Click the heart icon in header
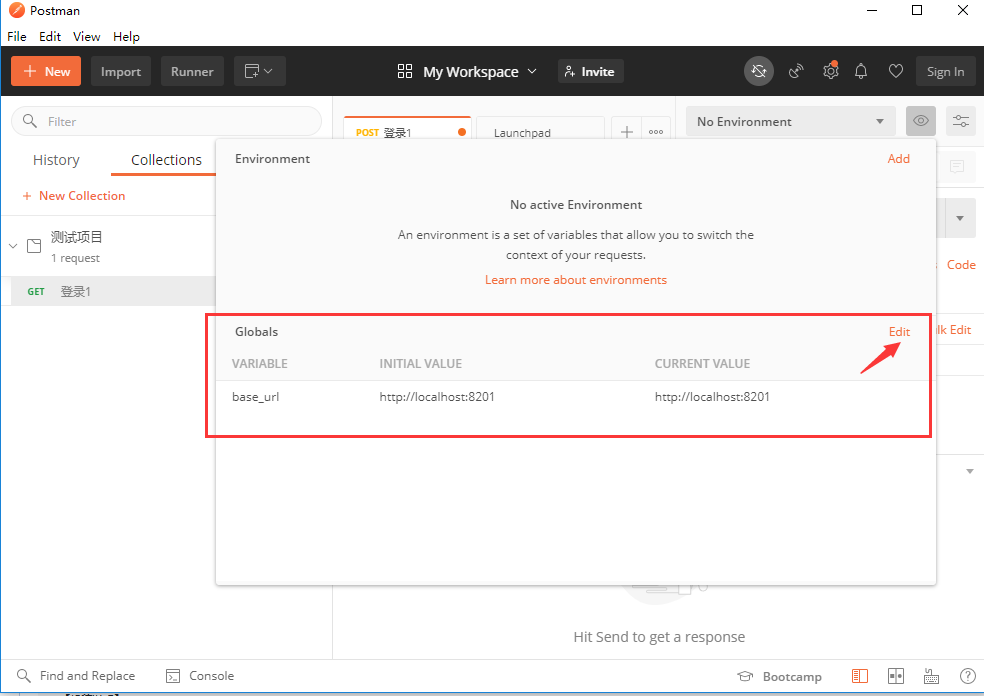 pos(896,72)
